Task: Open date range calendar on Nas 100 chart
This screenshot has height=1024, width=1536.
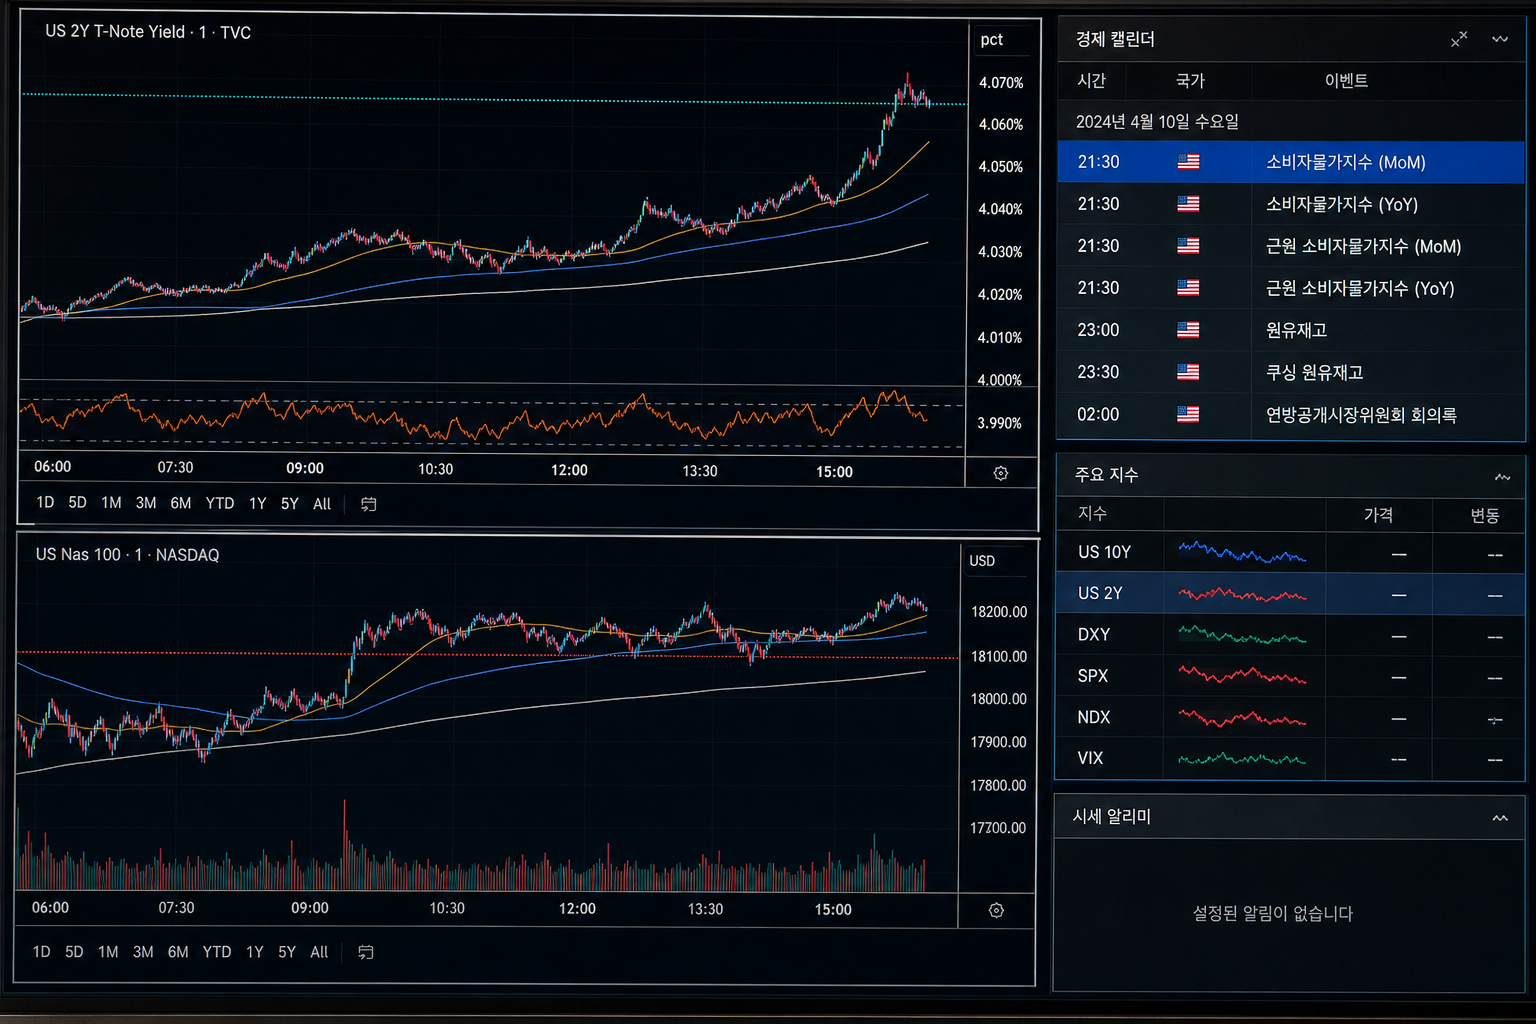Action: coord(366,952)
